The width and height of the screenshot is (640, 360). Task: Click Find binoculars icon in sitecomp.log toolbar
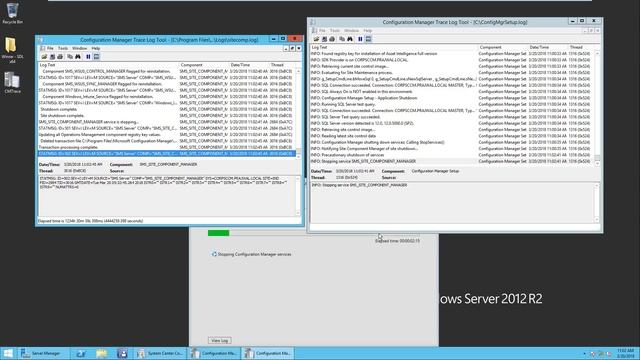[x=78, y=57]
